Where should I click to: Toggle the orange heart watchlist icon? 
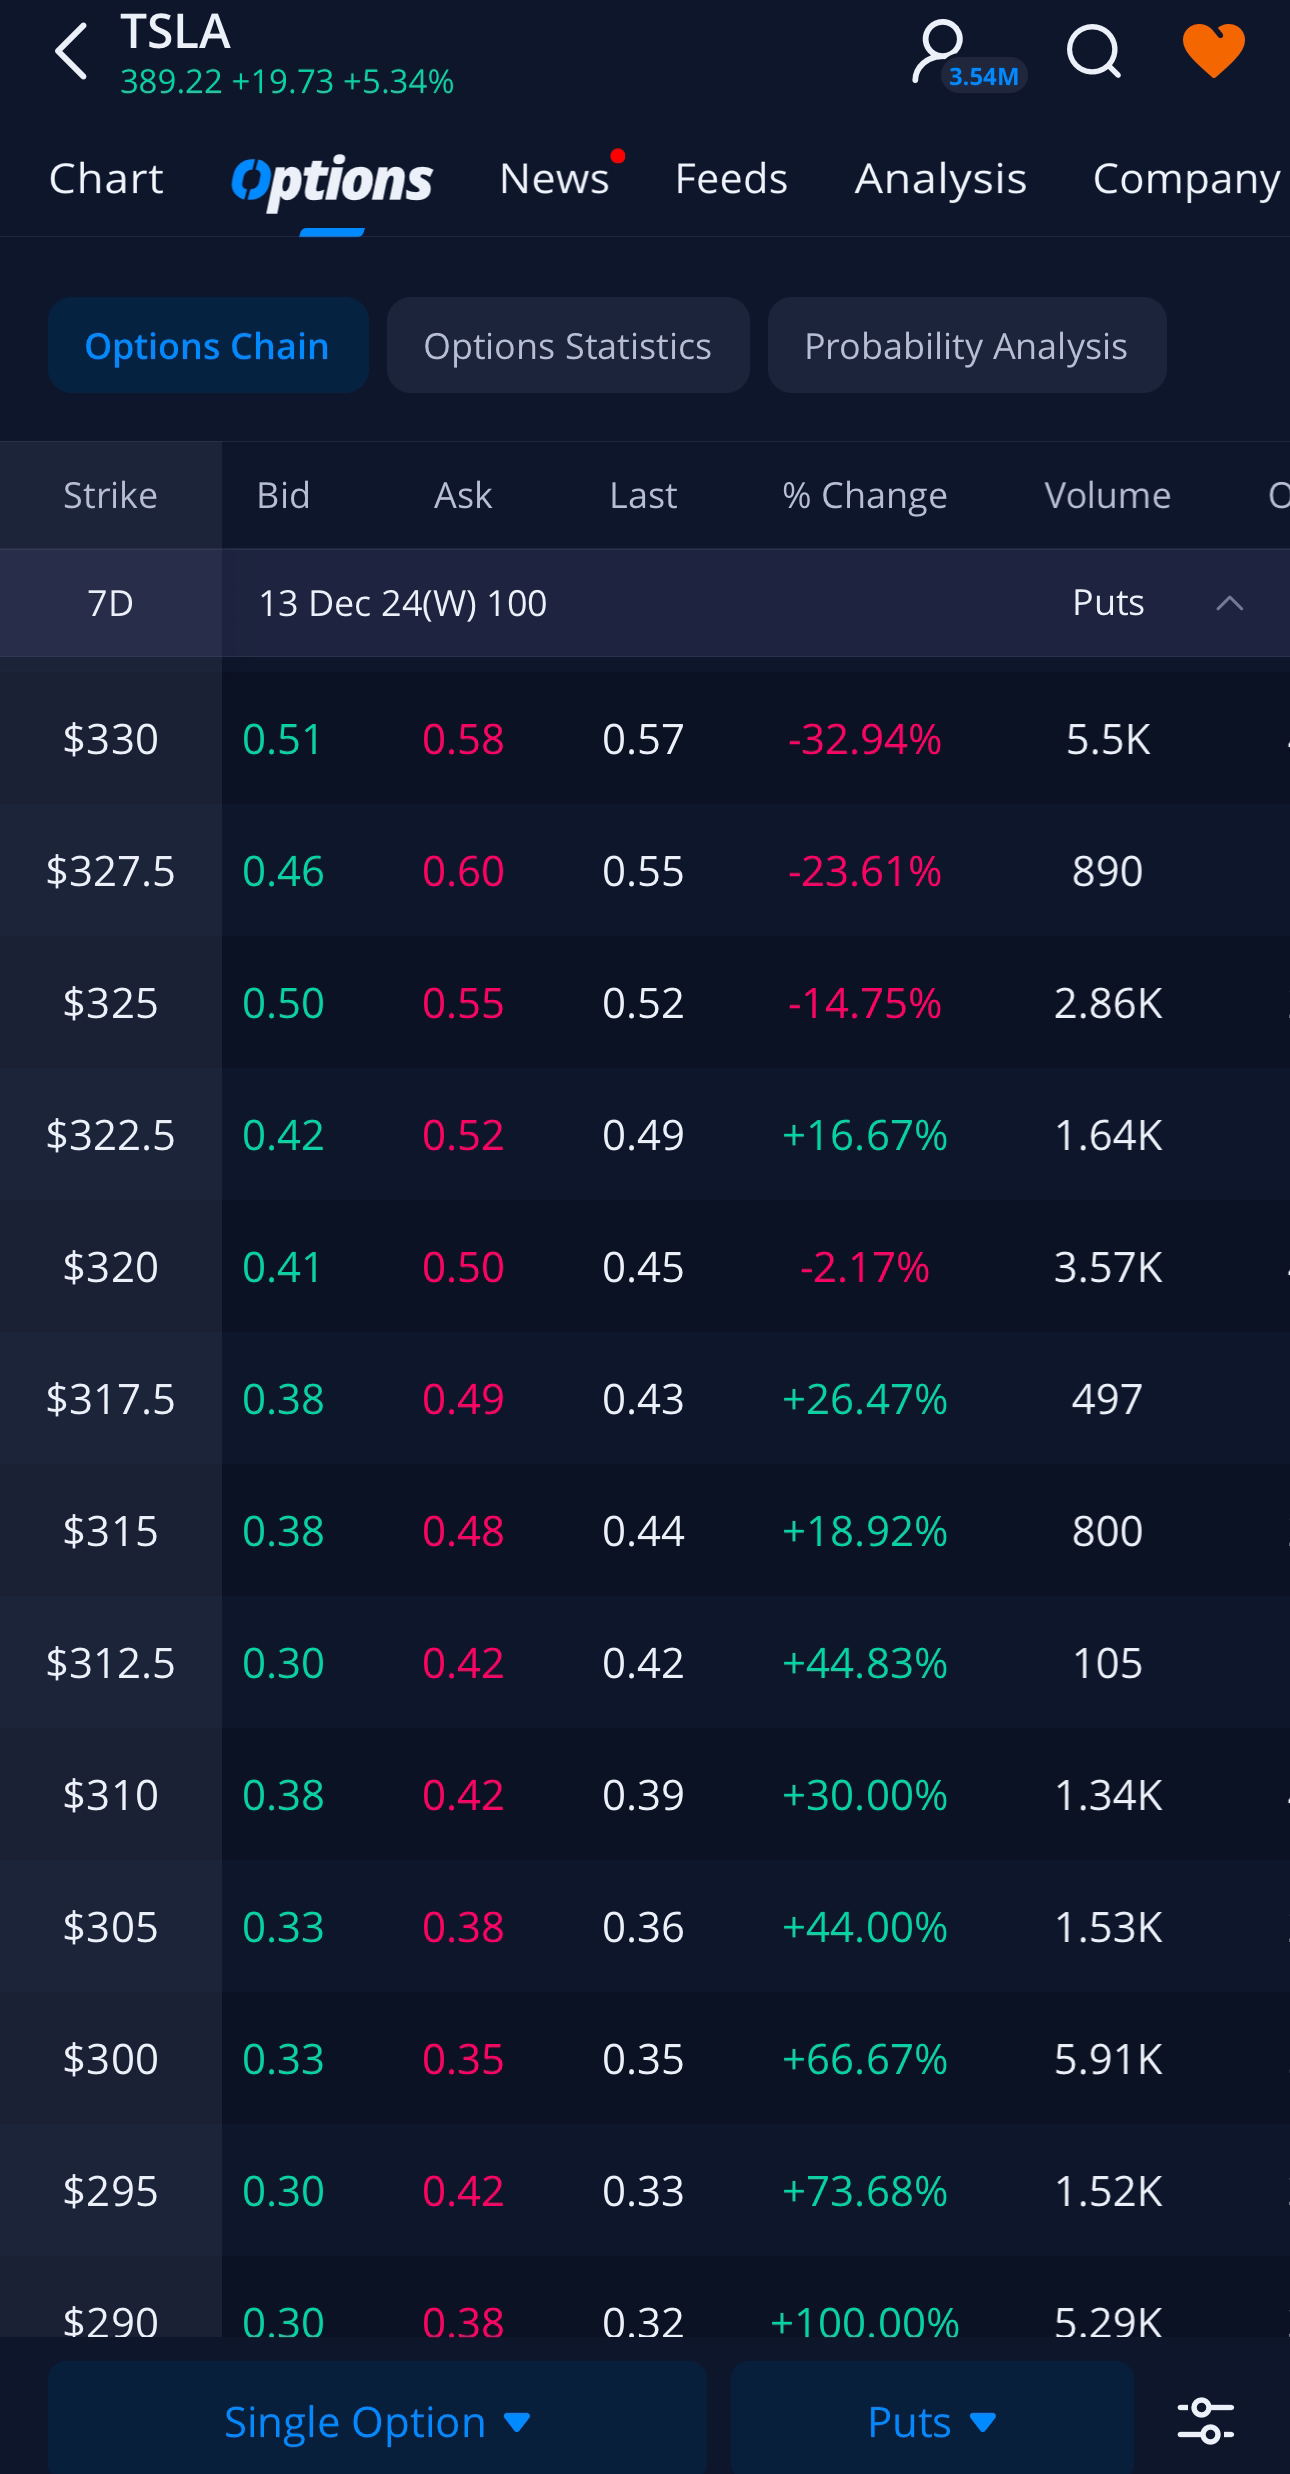point(1213,50)
